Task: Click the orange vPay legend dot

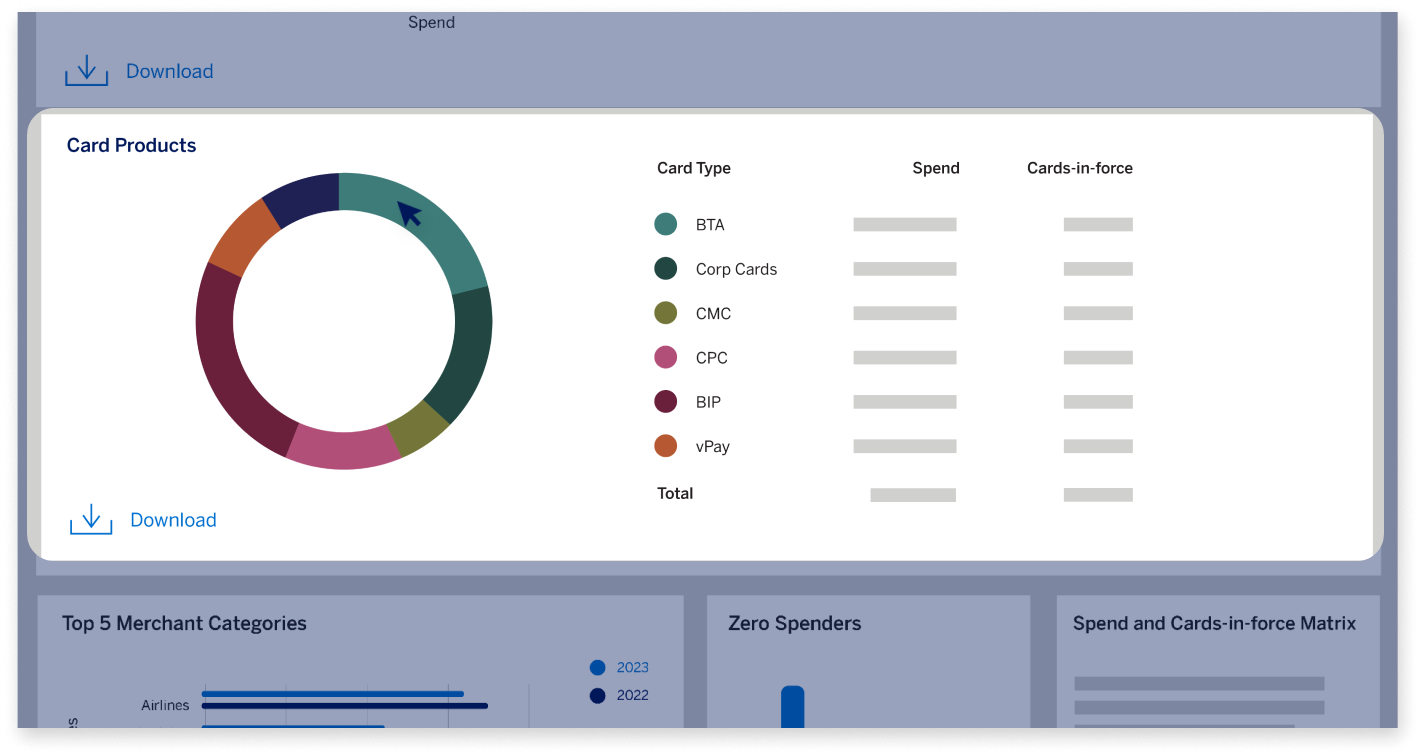Action: pos(666,445)
